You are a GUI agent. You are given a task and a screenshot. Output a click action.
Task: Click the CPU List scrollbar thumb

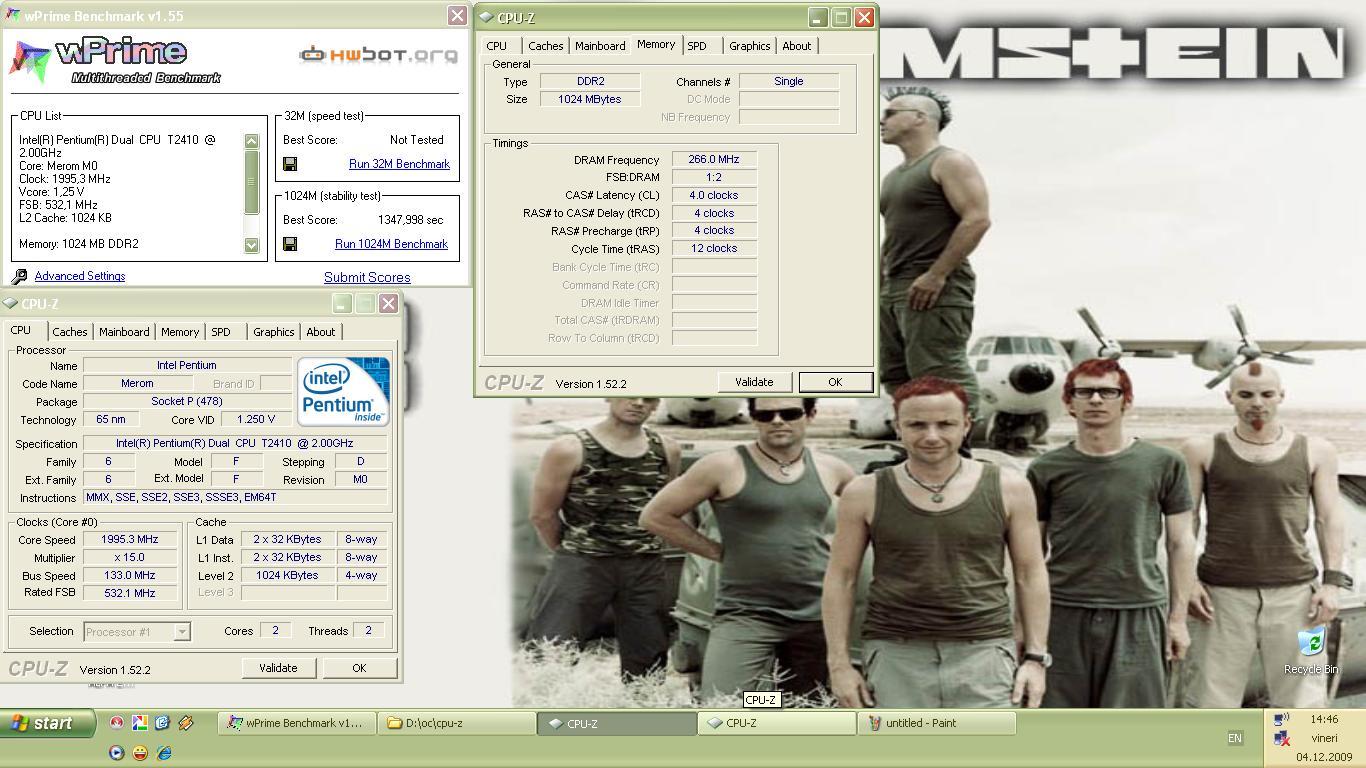point(251,182)
